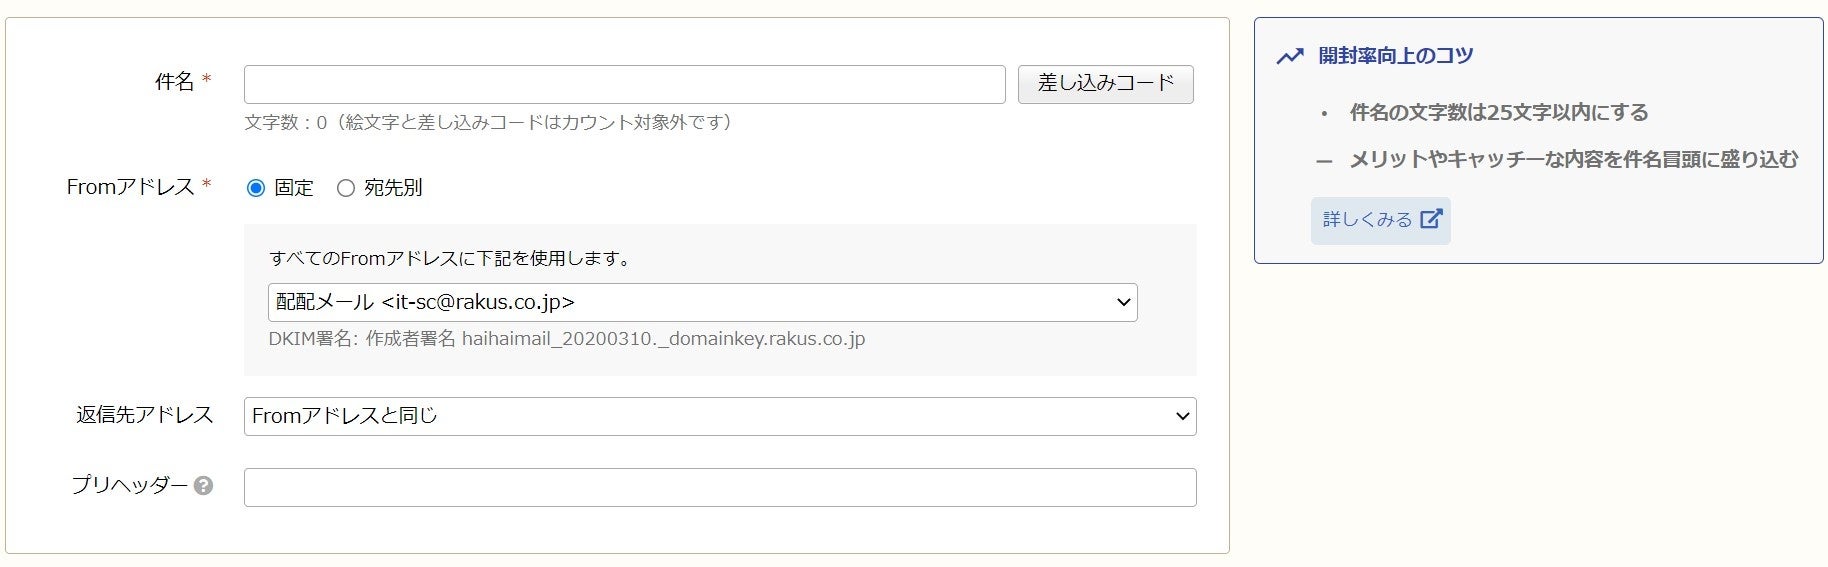Select the 固定 radio button
This screenshot has width=1828, height=567.
256,188
